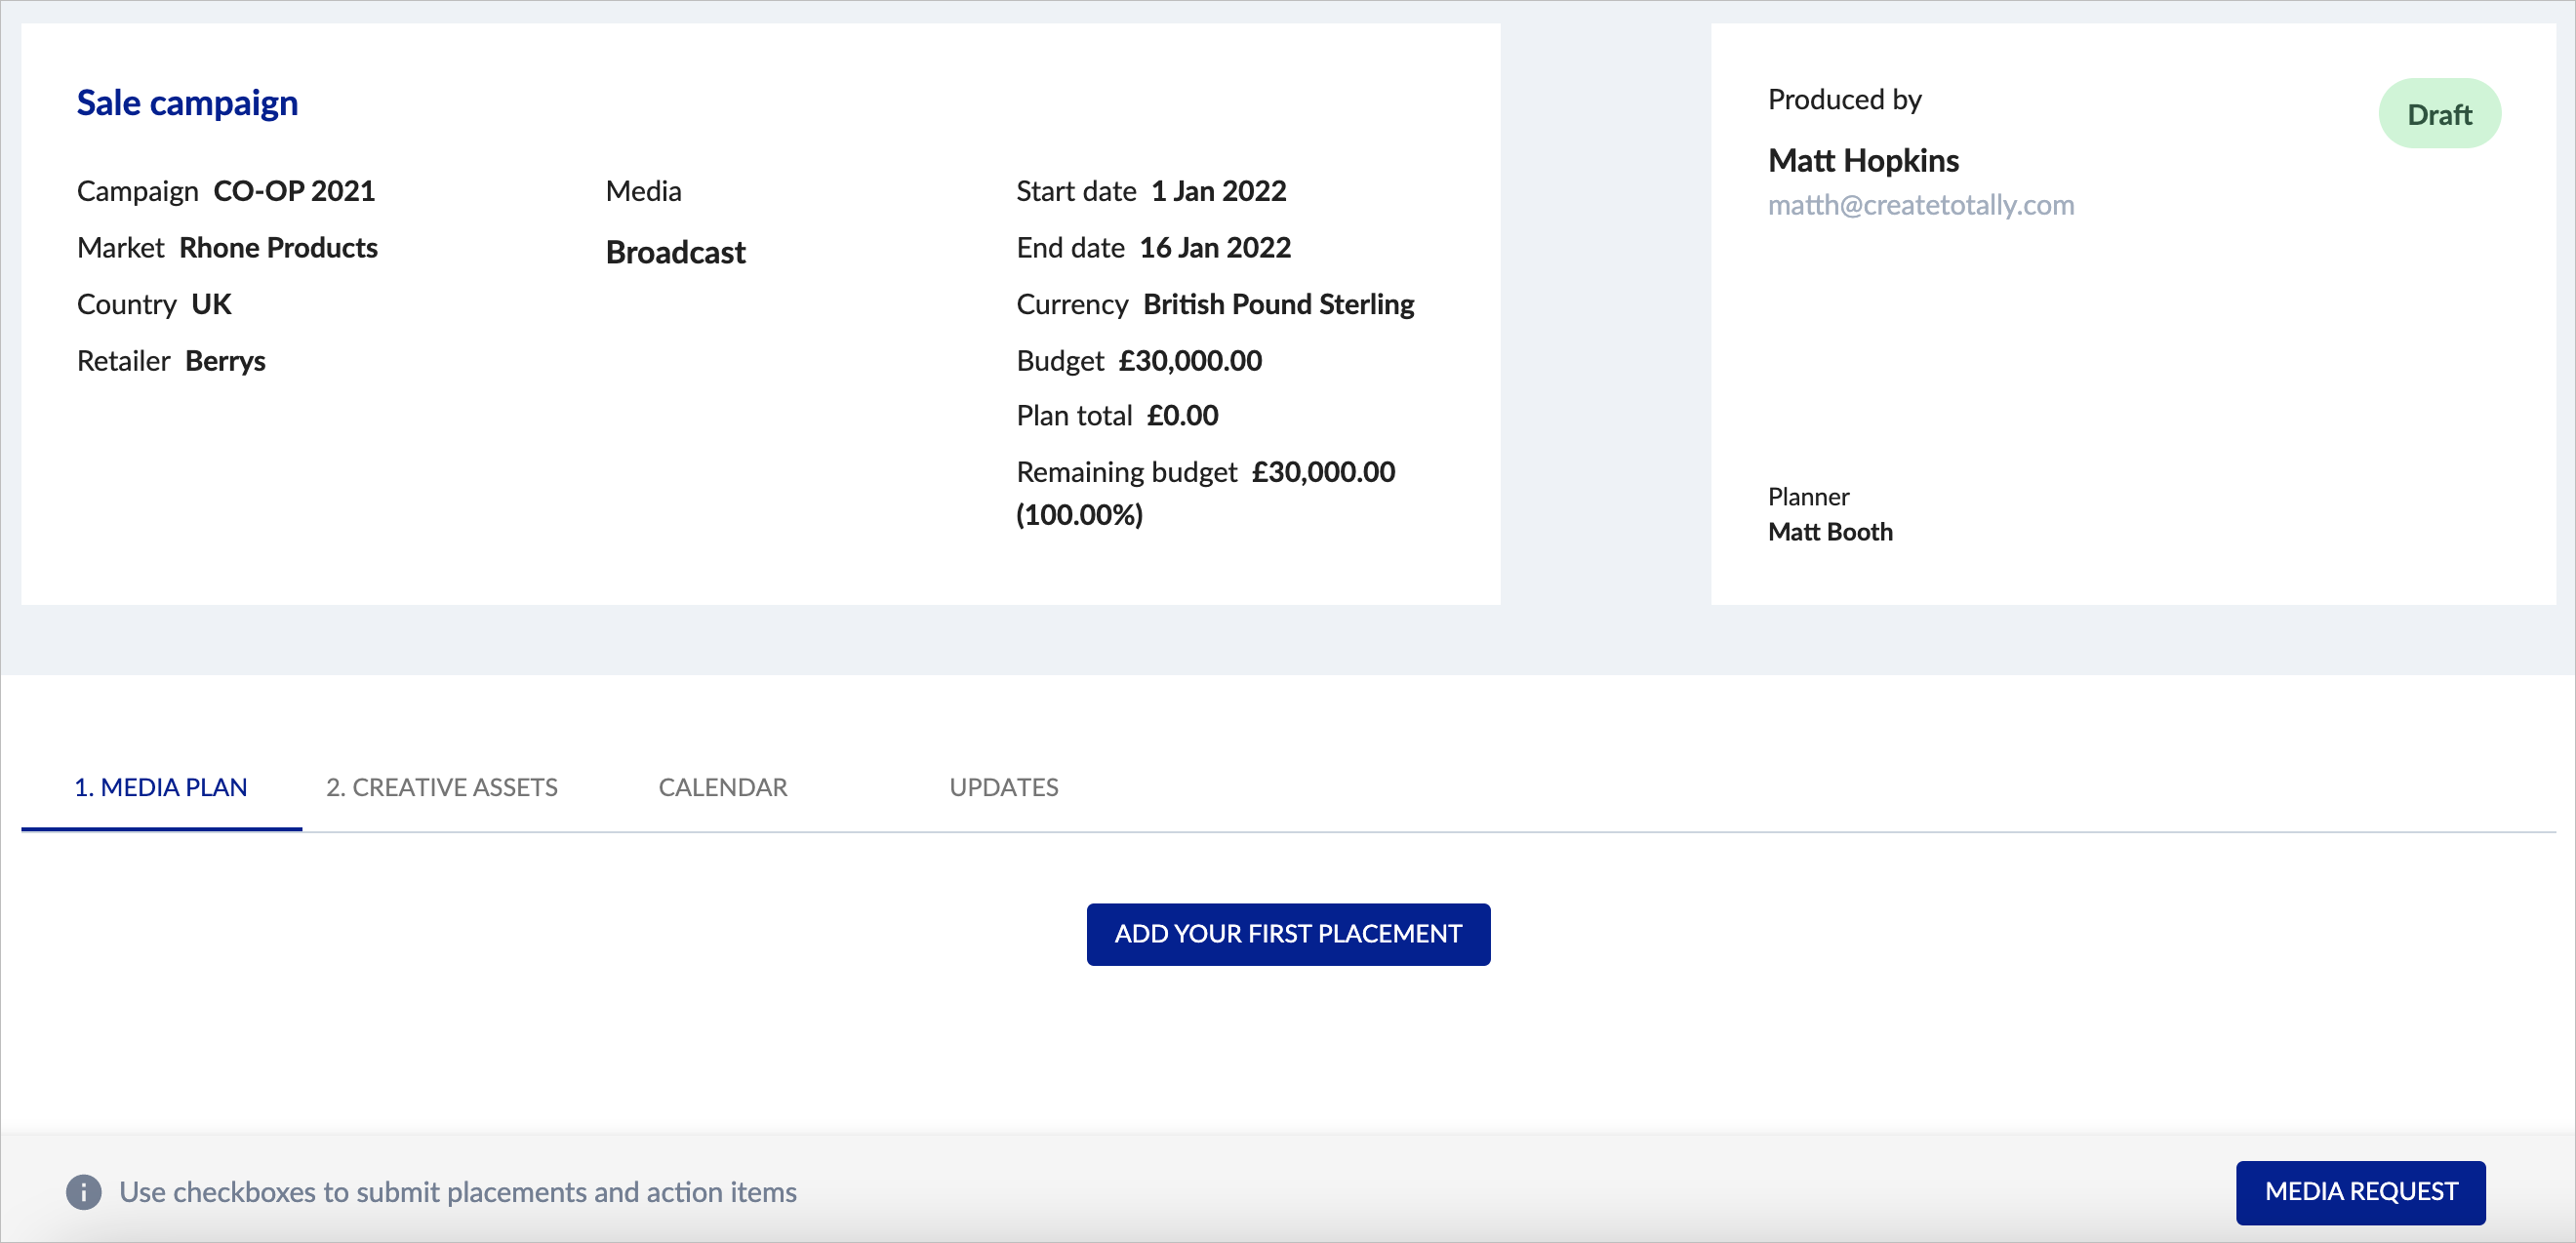Open the Calendar tab

[x=723, y=787]
